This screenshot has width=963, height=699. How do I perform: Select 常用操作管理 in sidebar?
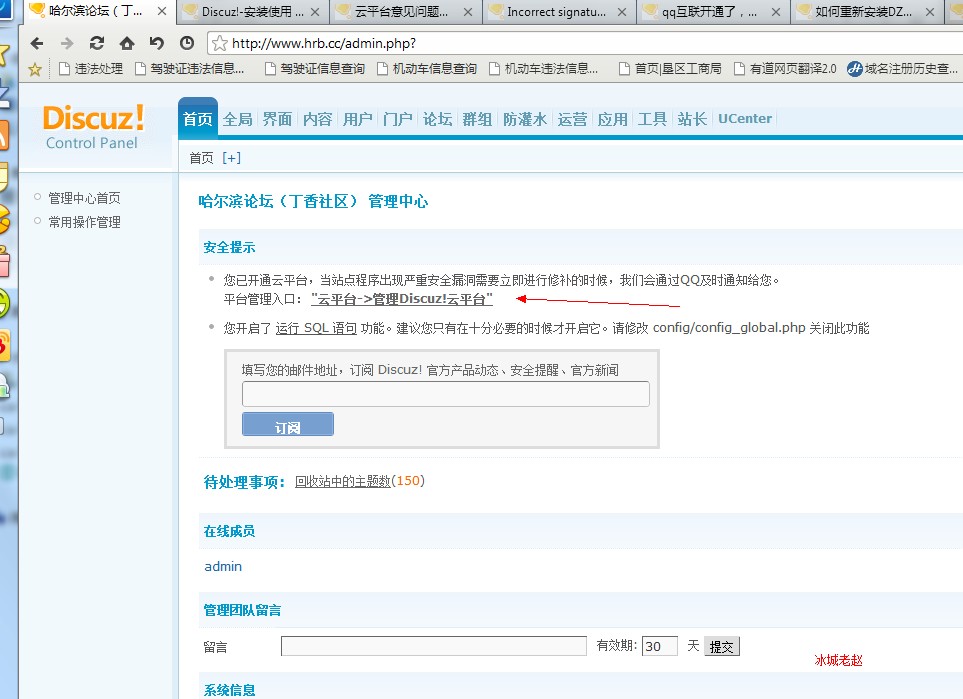[84, 222]
